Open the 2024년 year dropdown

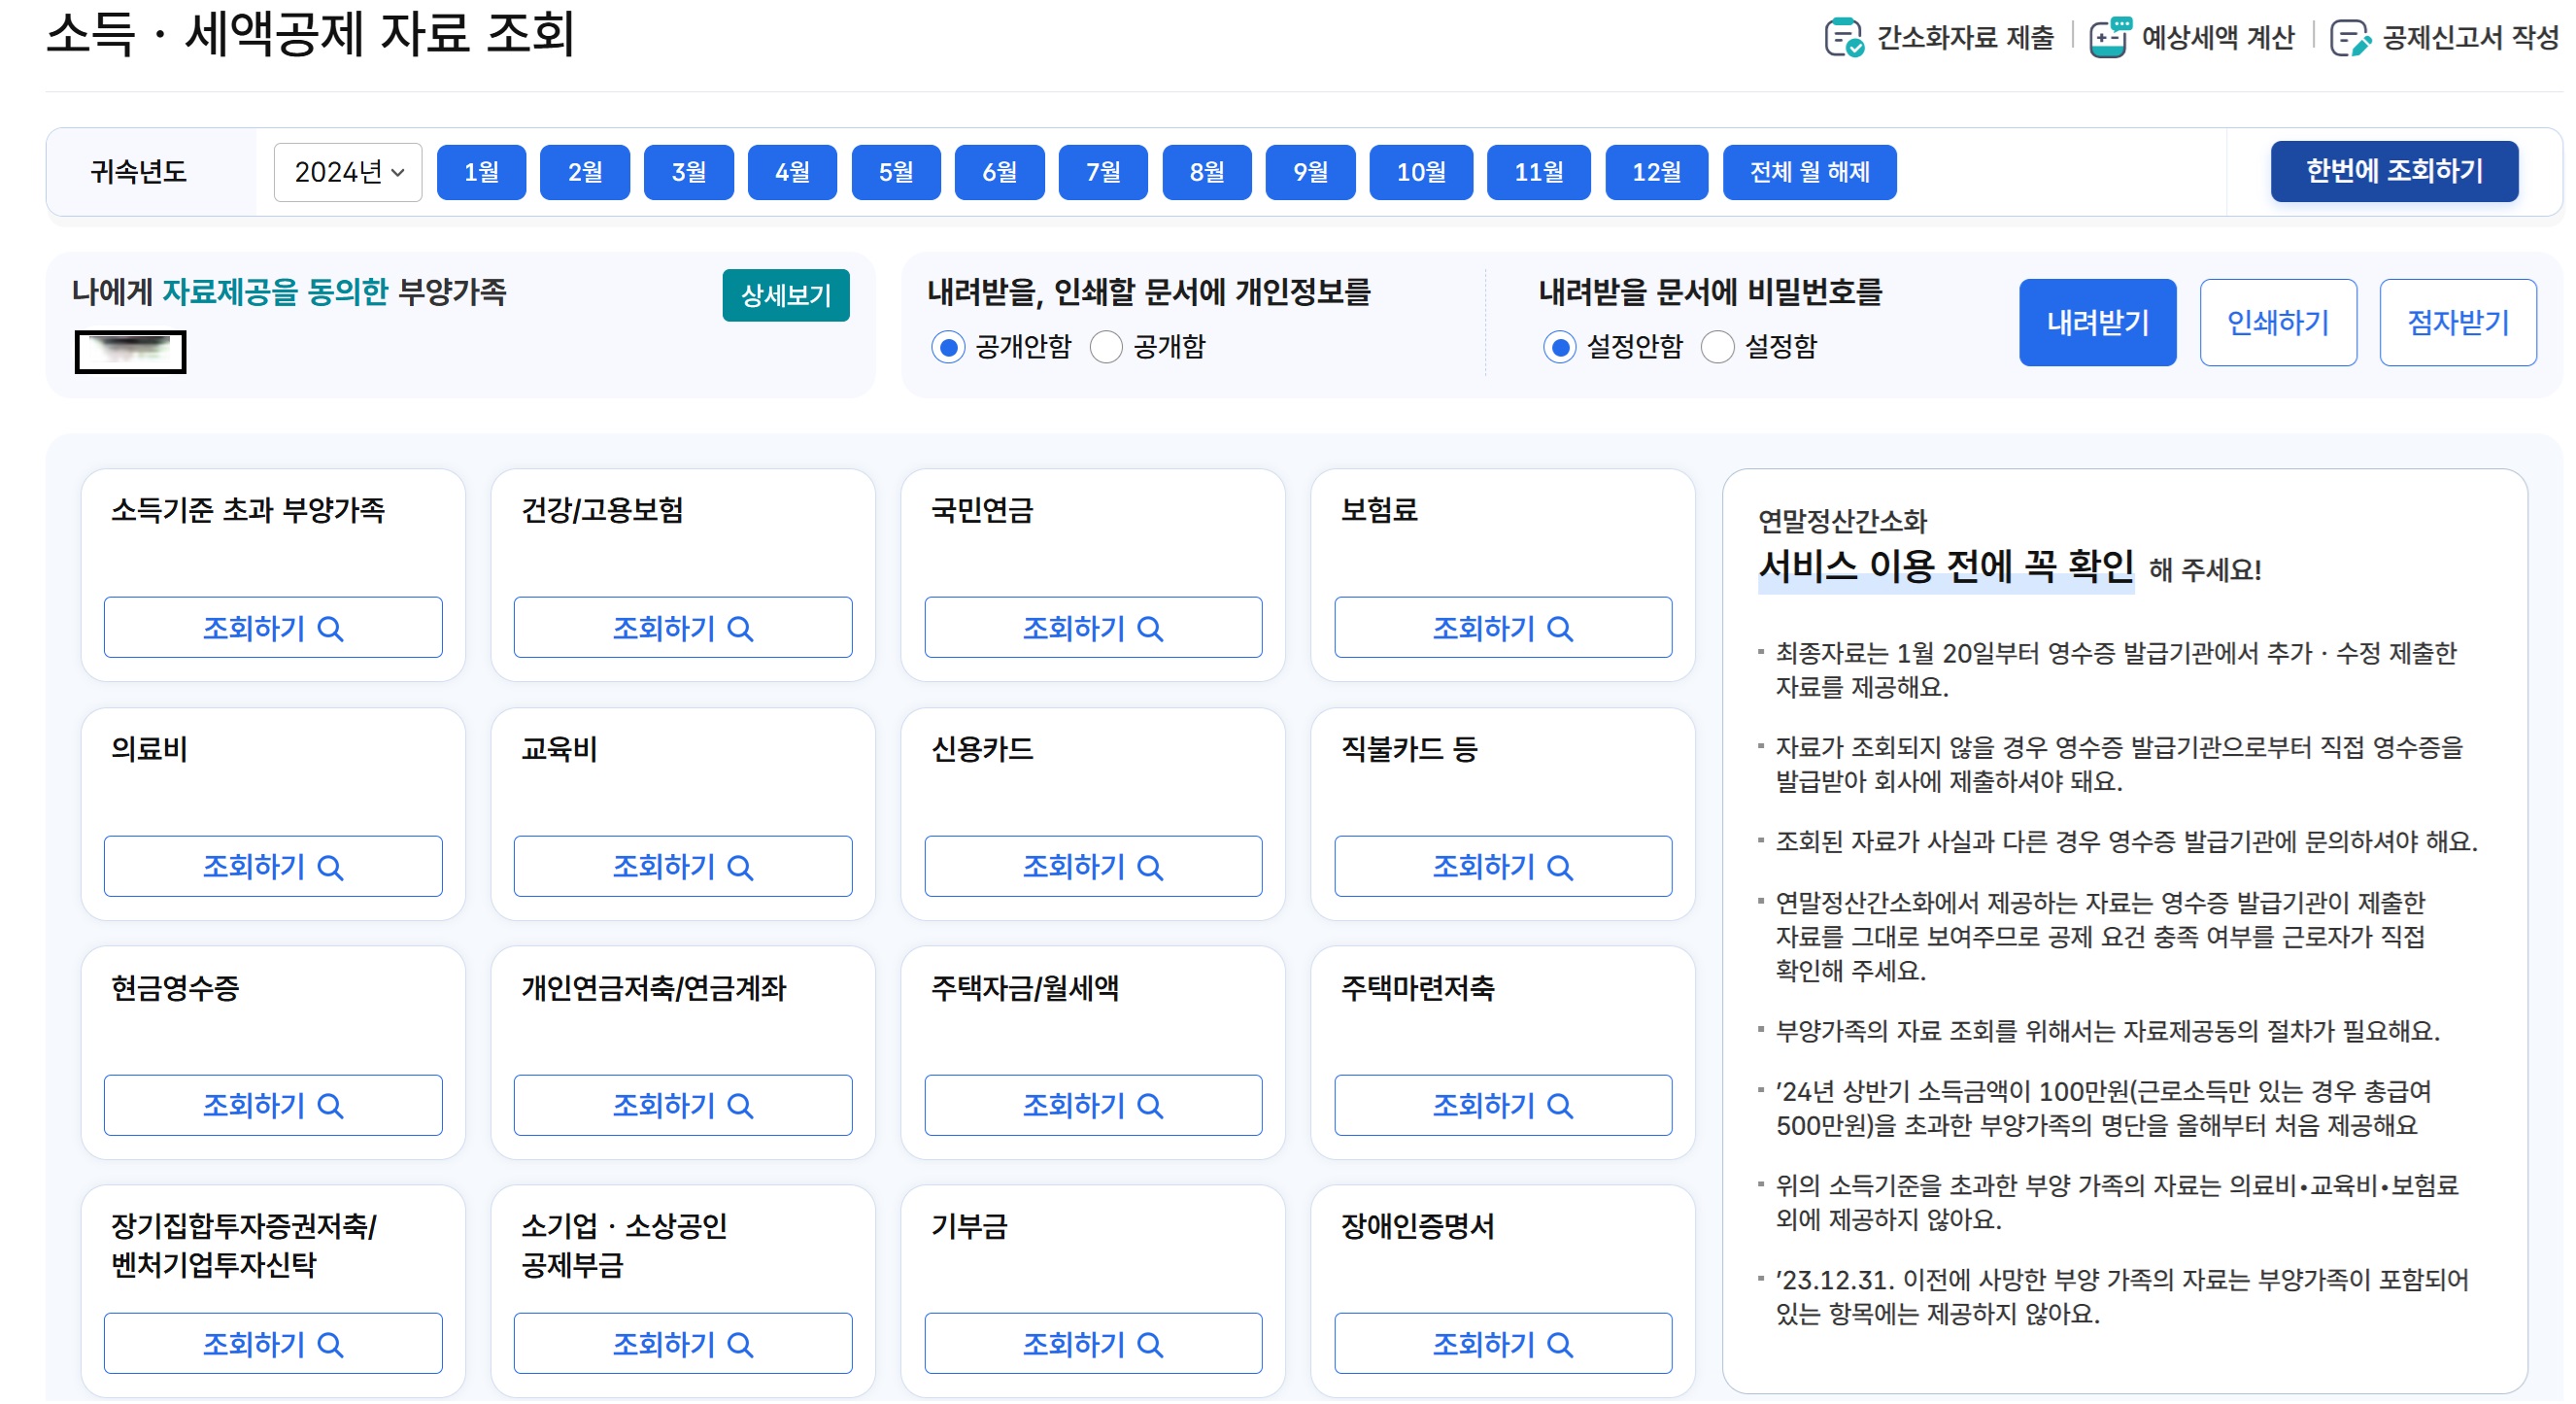click(x=348, y=172)
